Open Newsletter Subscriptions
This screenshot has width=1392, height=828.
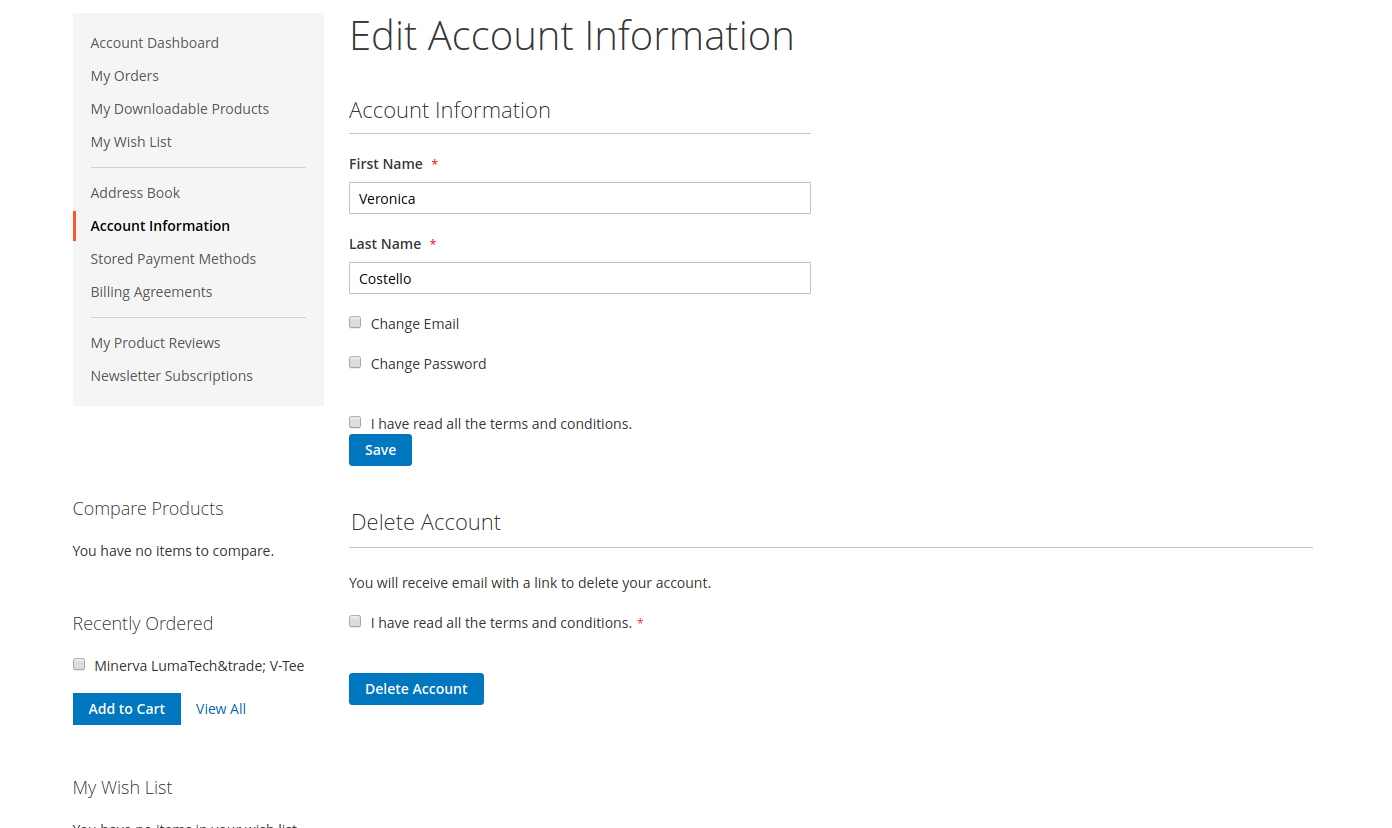click(x=171, y=376)
